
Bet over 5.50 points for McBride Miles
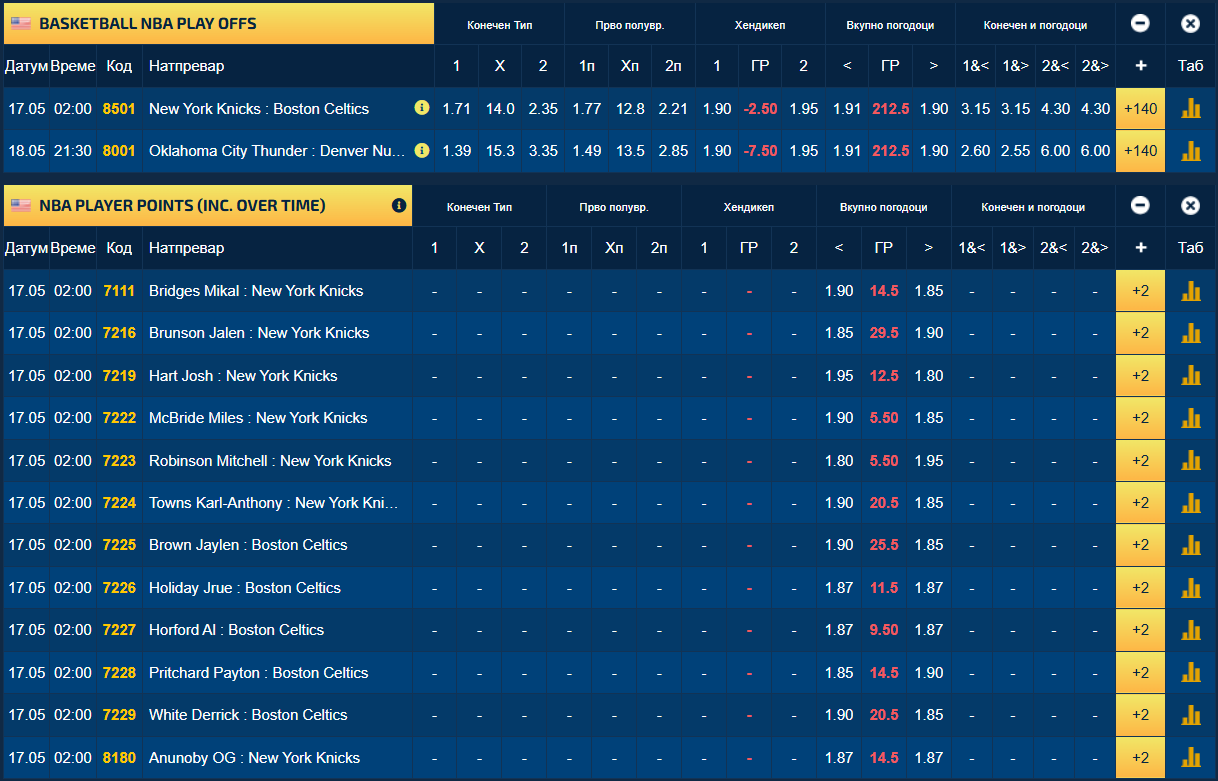[929, 418]
